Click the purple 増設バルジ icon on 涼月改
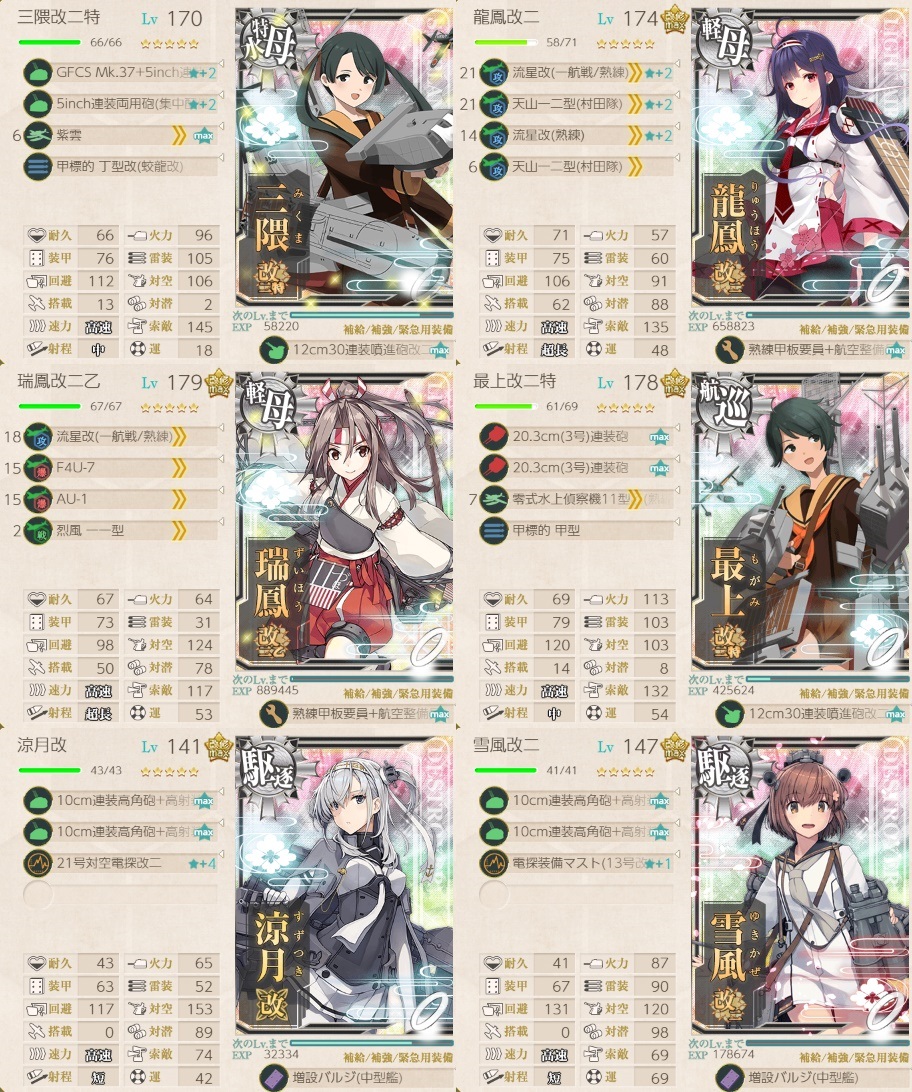 pyautogui.click(x=274, y=1077)
